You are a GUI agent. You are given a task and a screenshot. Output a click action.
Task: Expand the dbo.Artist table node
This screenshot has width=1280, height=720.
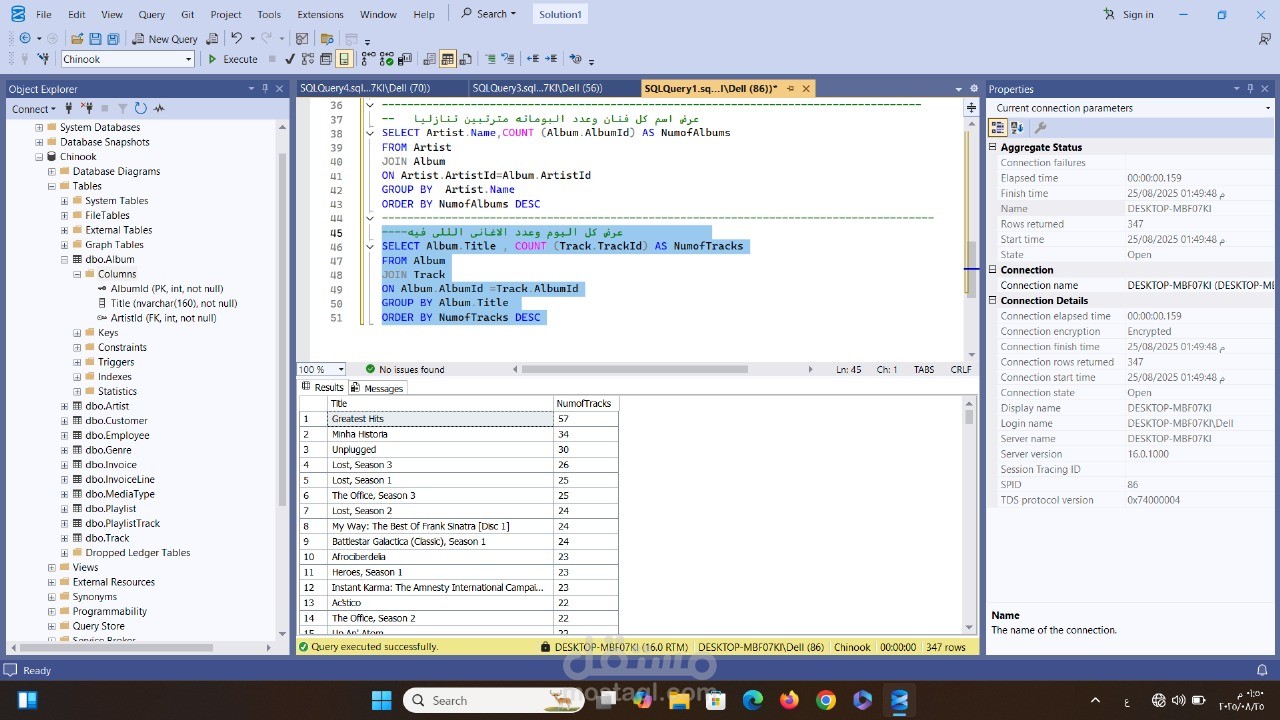64,406
